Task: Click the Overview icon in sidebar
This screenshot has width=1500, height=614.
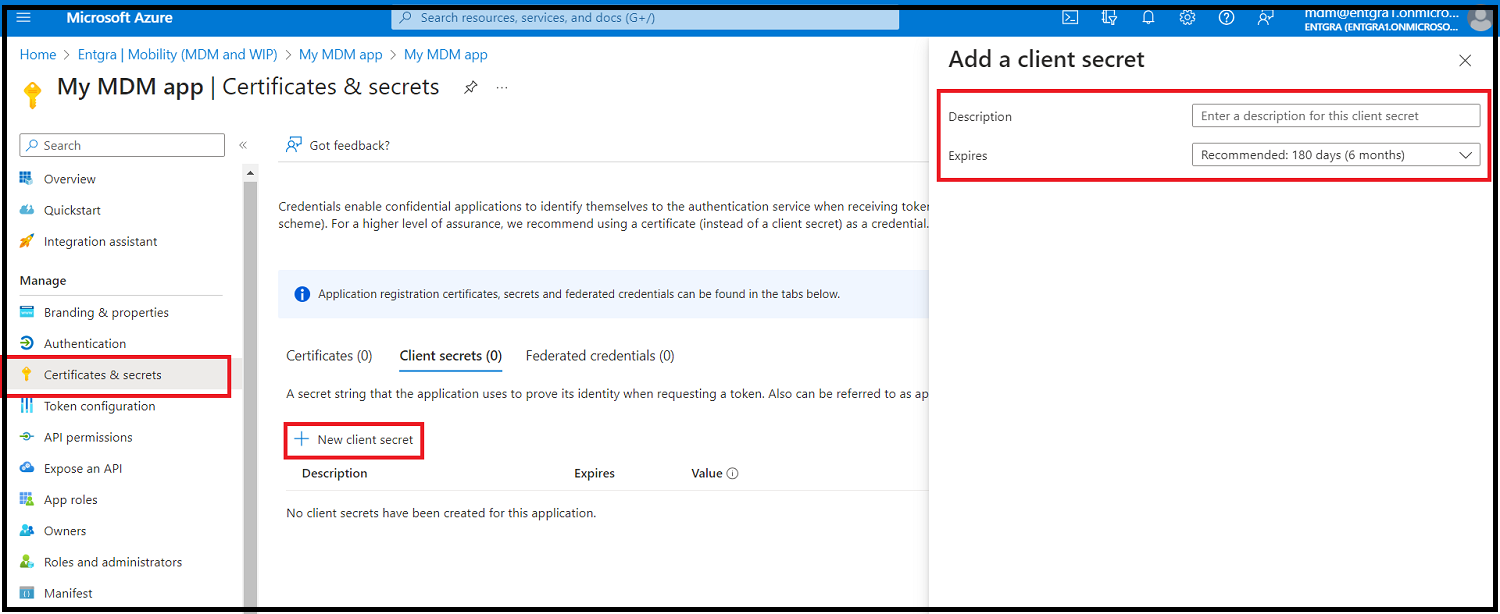Action: [27, 179]
